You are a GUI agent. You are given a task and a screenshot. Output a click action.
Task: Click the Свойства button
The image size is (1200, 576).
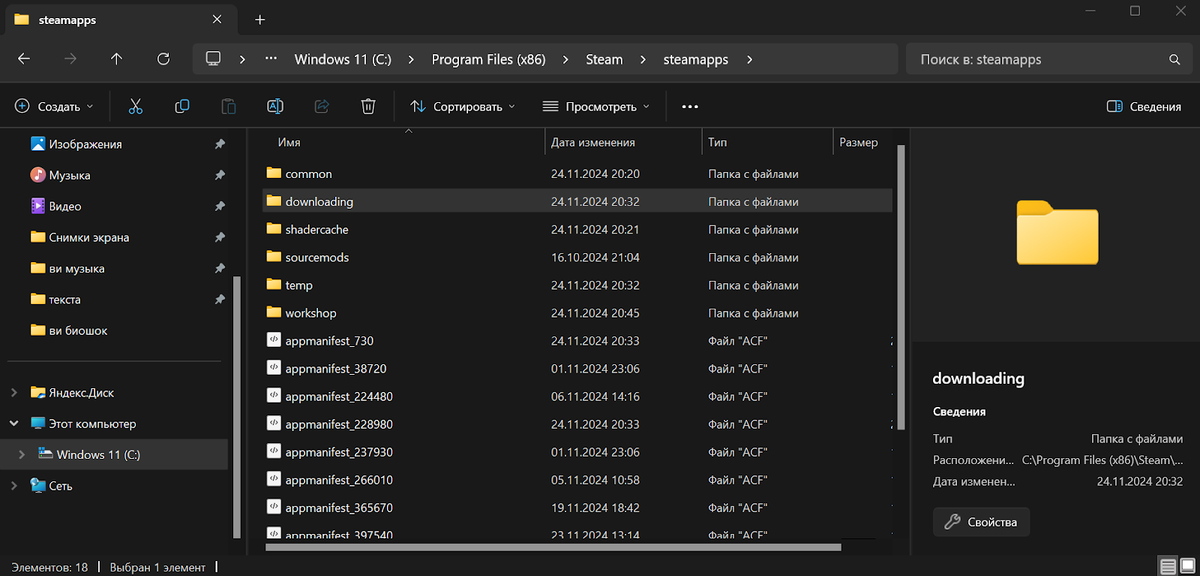pos(981,522)
